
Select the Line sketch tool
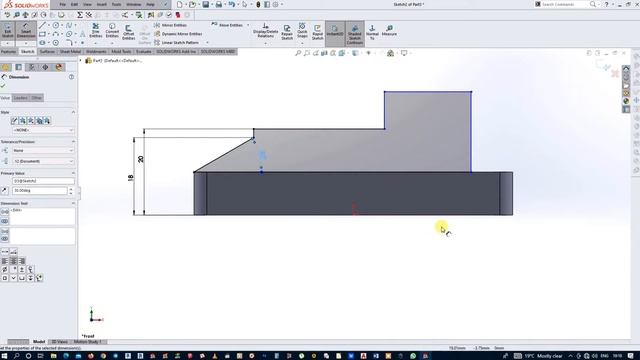42,25
